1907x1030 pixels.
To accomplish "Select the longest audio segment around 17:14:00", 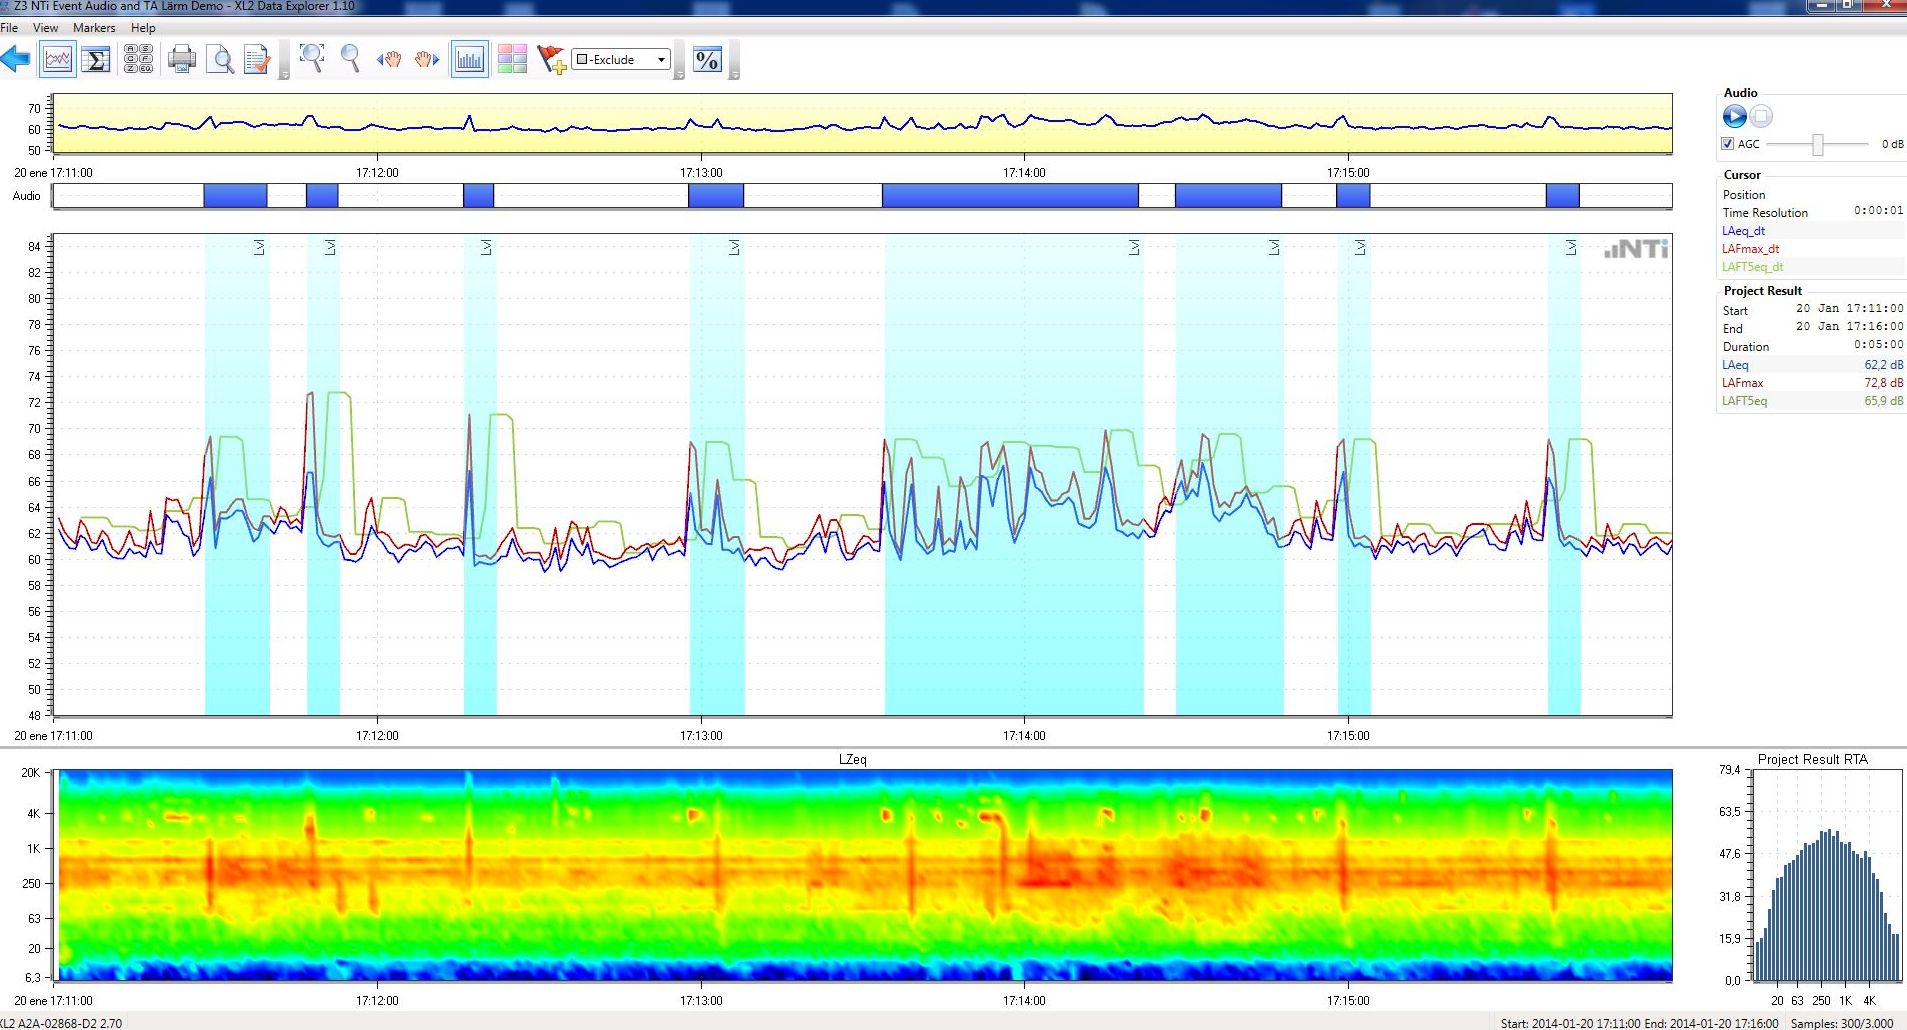I will click(1010, 196).
